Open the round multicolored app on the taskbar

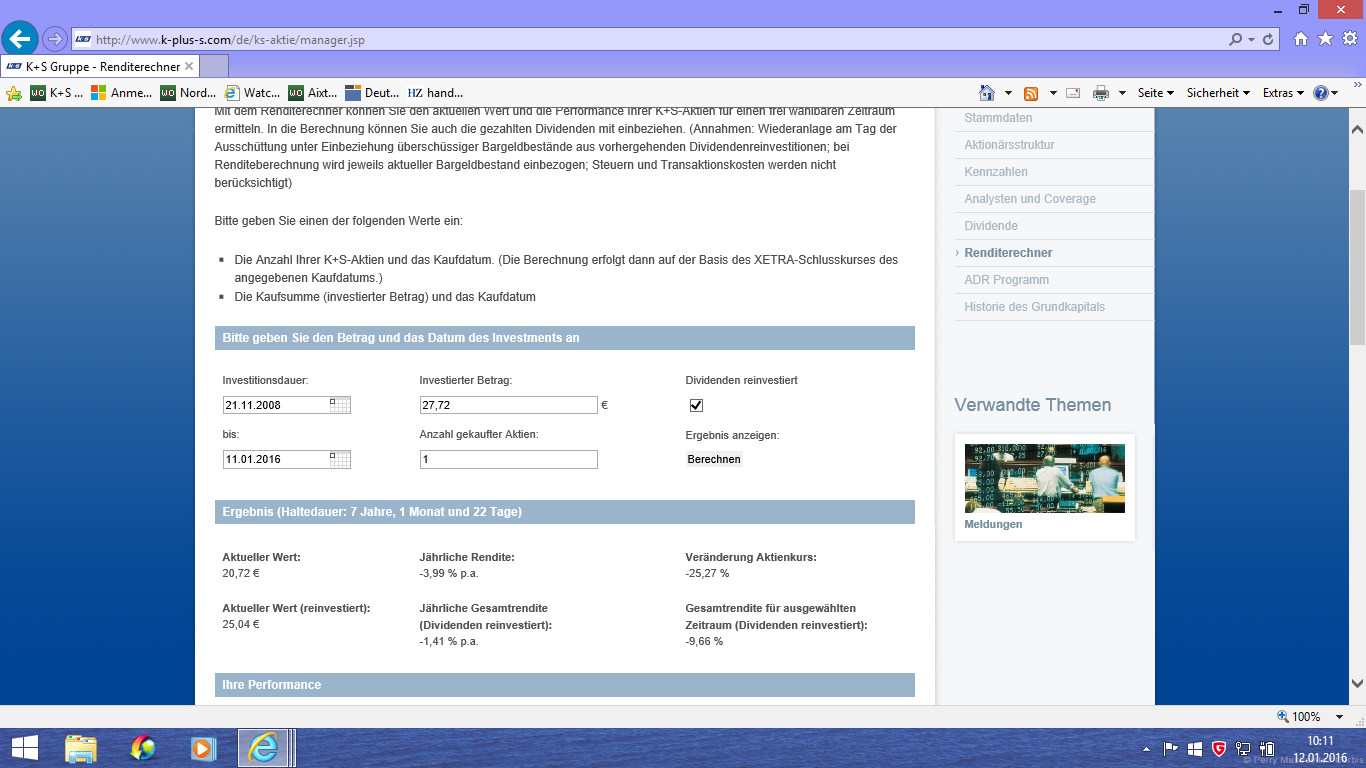coord(143,747)
